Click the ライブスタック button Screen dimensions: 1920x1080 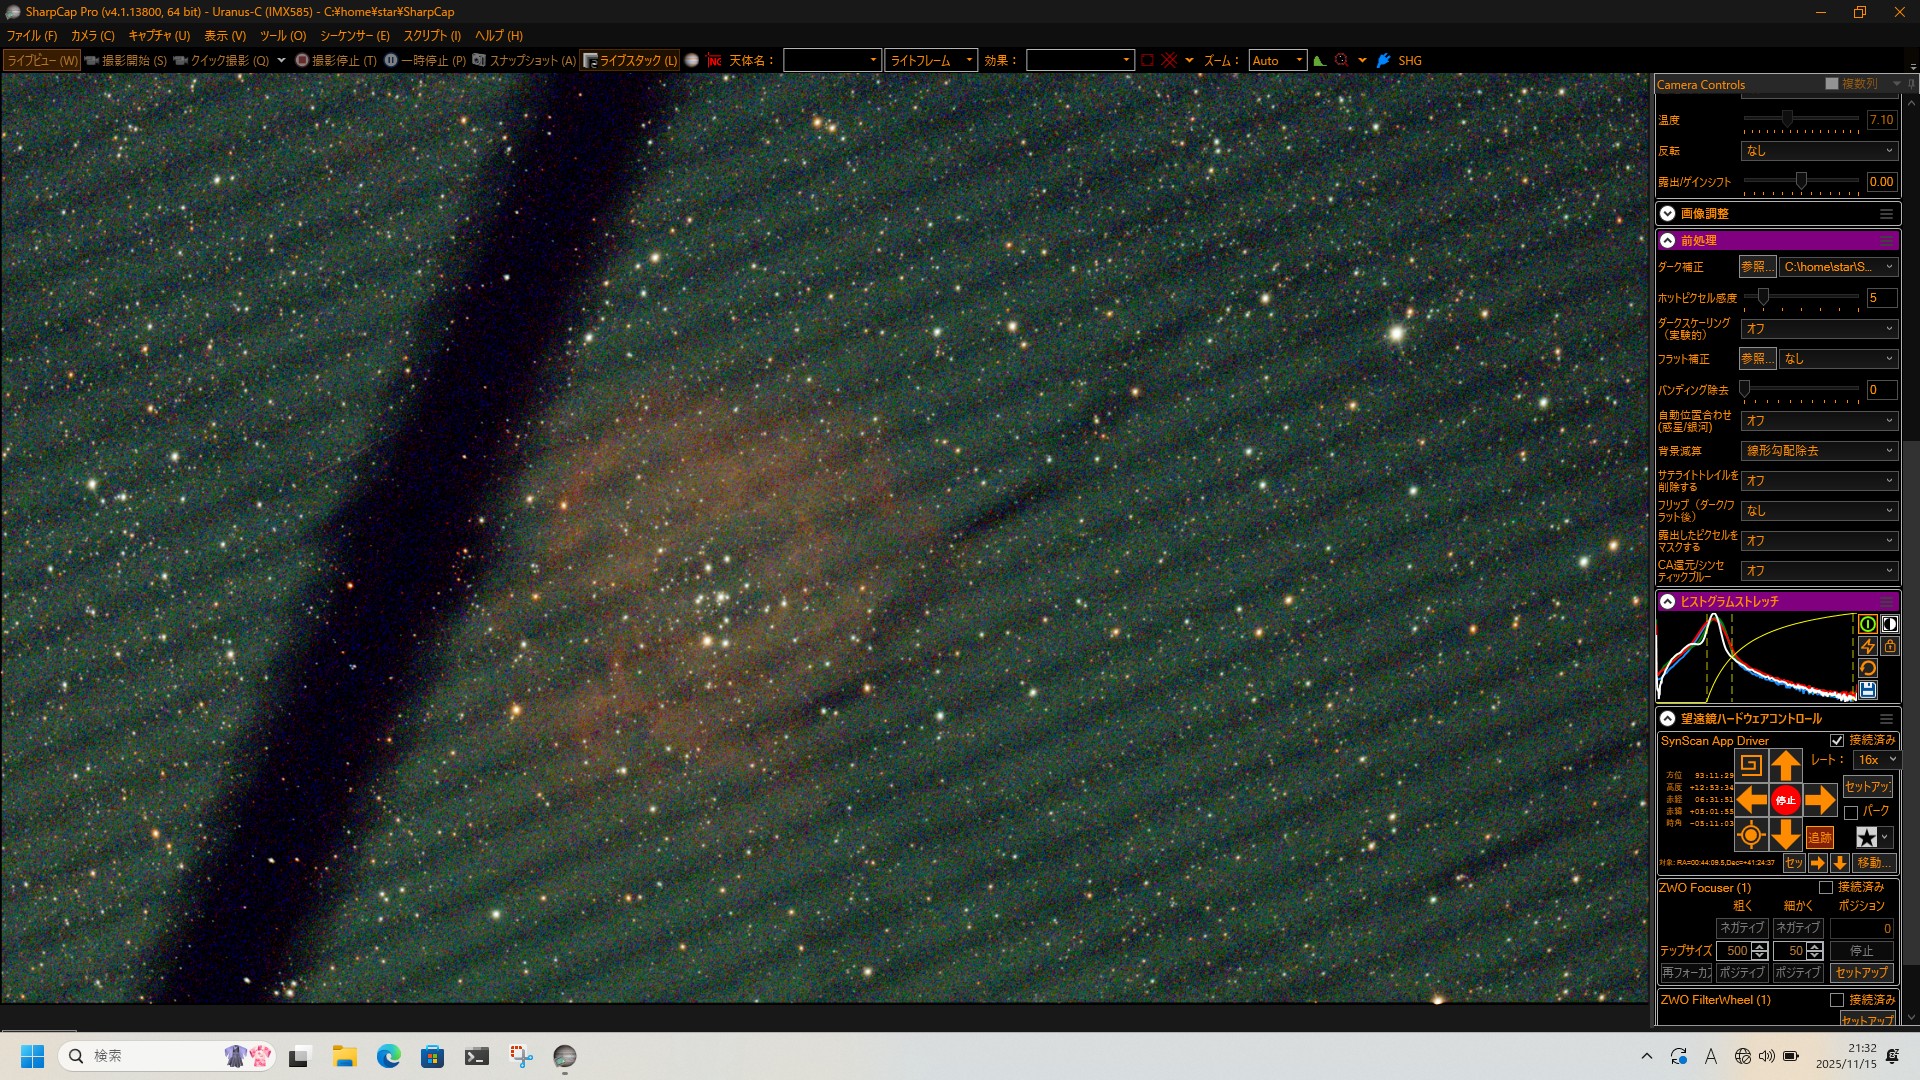point(630,61)
